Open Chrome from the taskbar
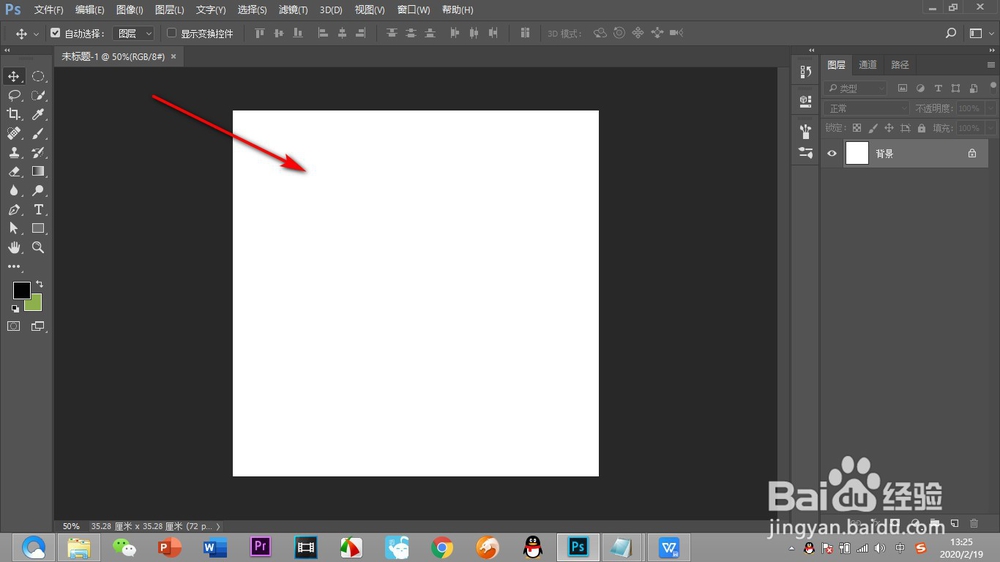This screenshot has width=1000, height=562. (442, 547)
